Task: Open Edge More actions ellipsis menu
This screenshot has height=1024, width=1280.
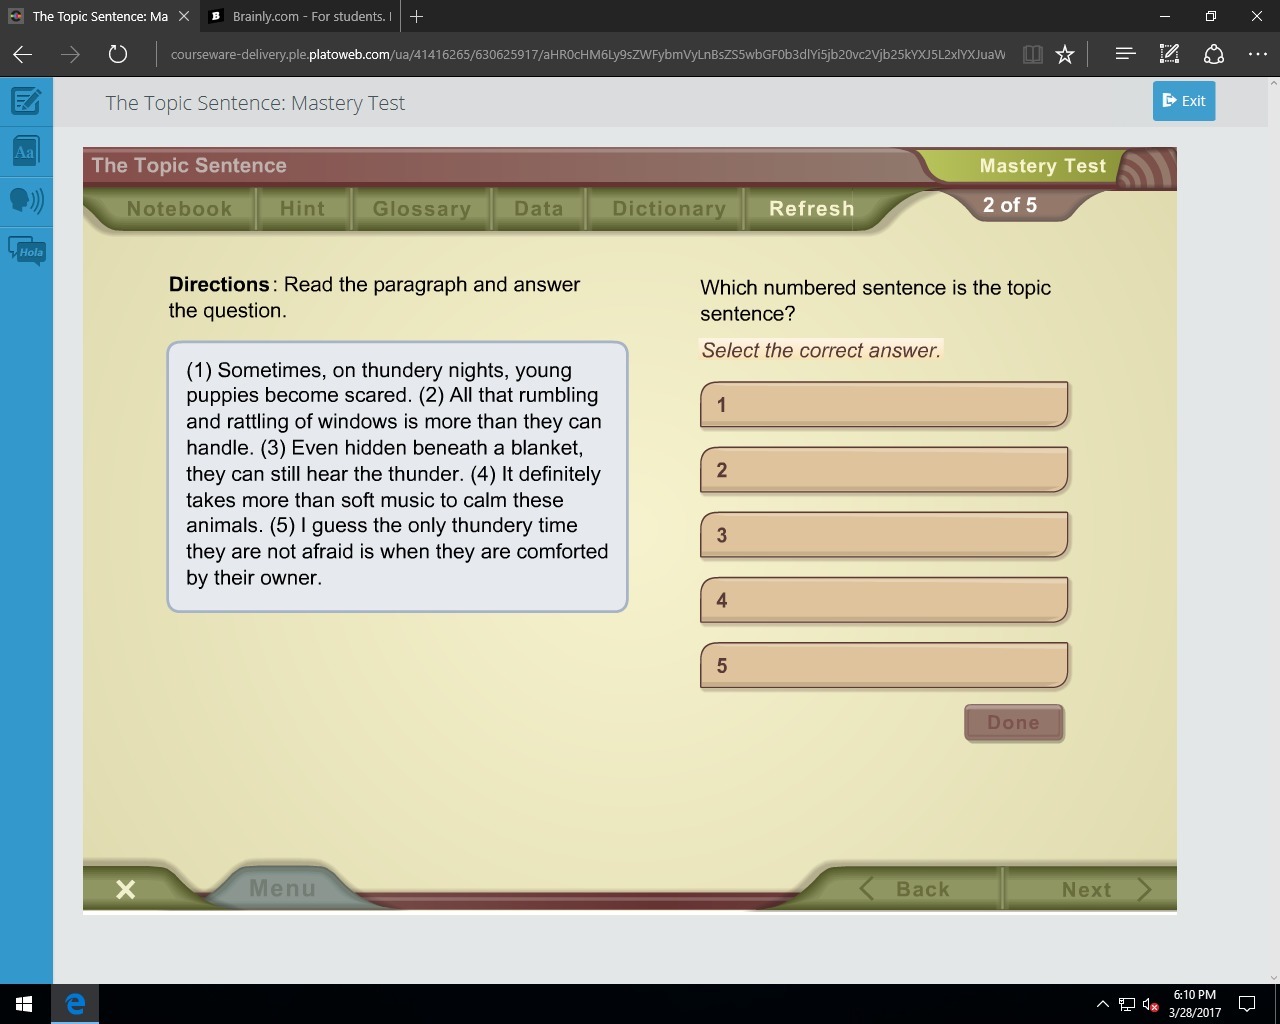Action: pyautogui.click(x=1257, y=54)
